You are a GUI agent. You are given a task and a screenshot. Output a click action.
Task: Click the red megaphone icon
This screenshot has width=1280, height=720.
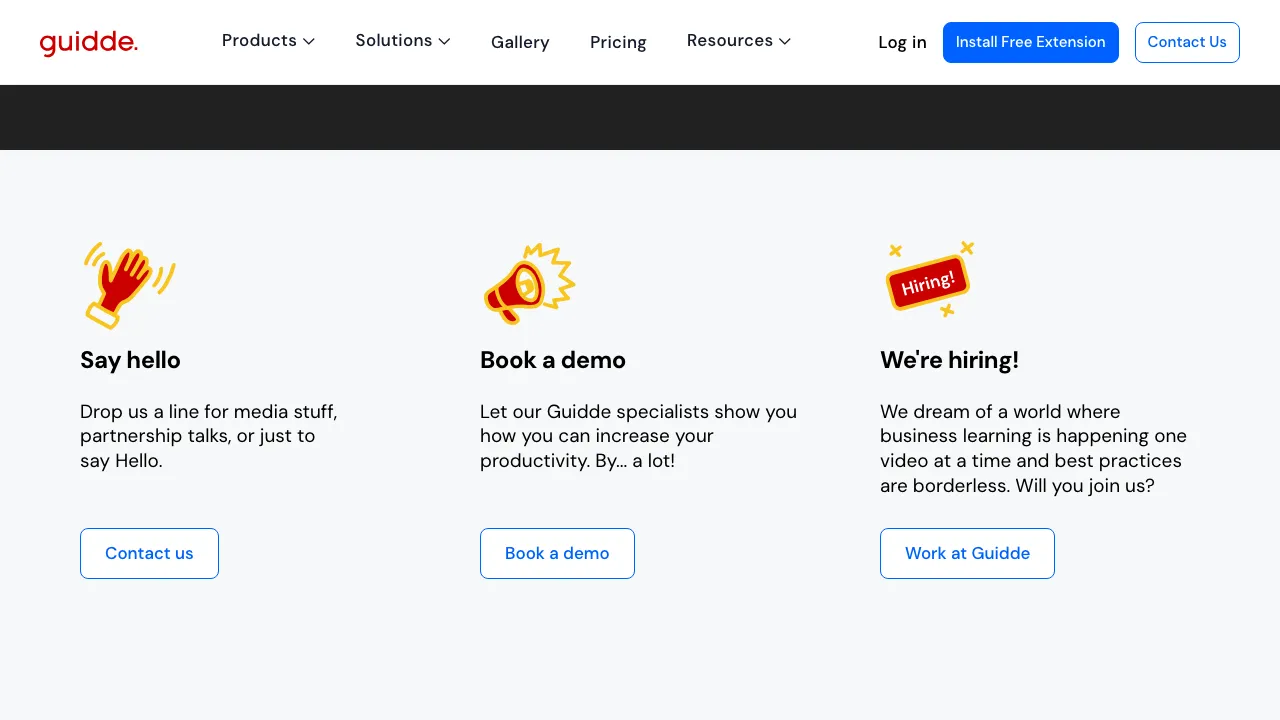coord(527,284)
